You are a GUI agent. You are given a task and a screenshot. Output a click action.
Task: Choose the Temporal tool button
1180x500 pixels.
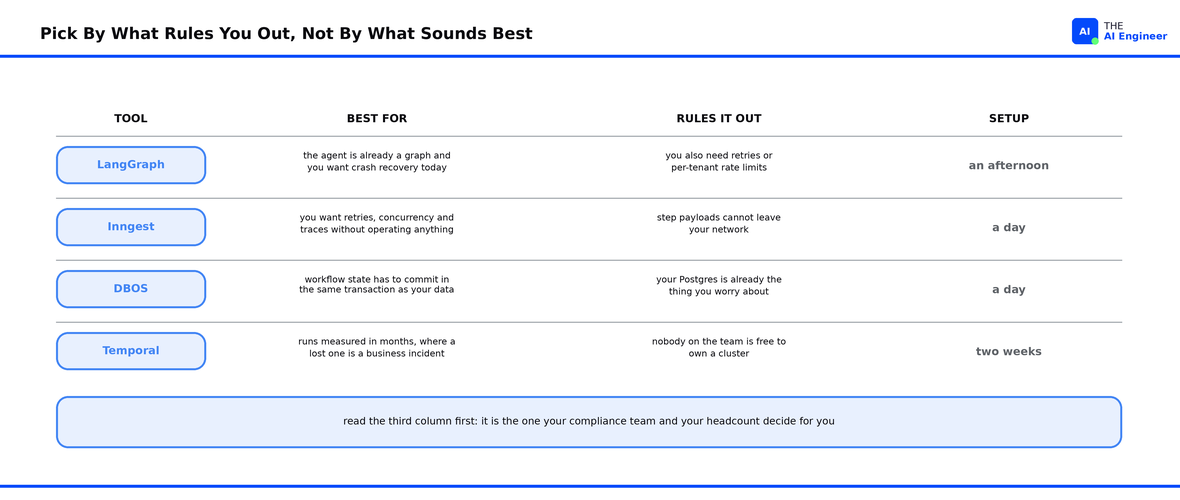coord(131,351)
